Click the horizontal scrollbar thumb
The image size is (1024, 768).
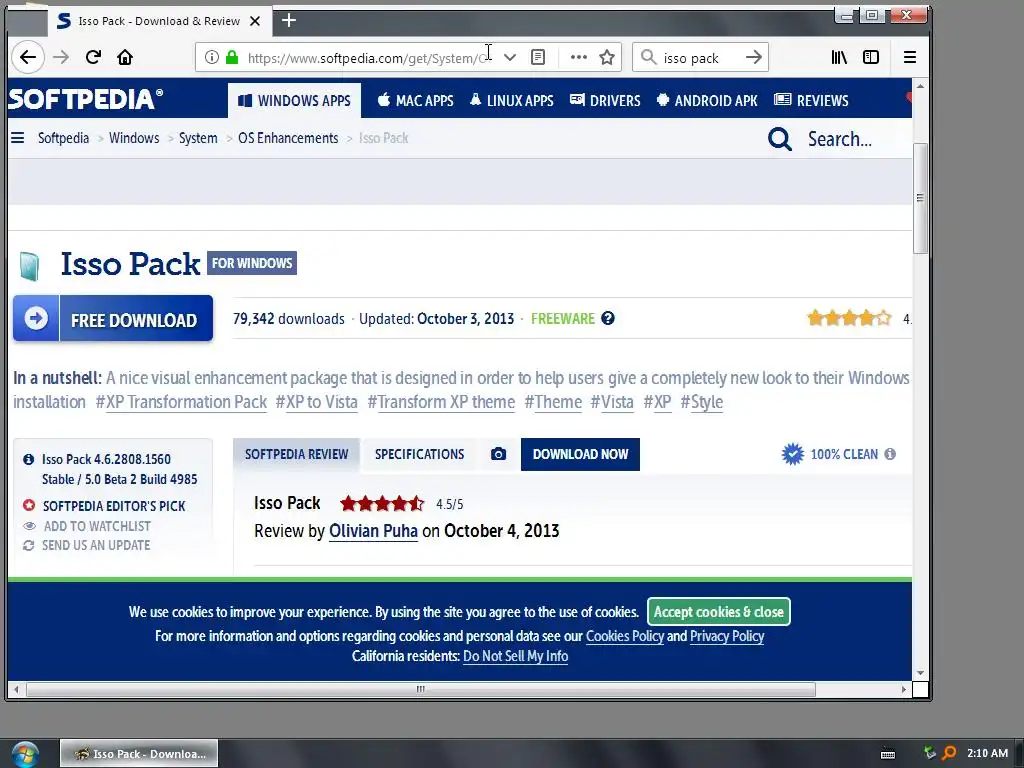pyautogui.click(x=421, y=689)
